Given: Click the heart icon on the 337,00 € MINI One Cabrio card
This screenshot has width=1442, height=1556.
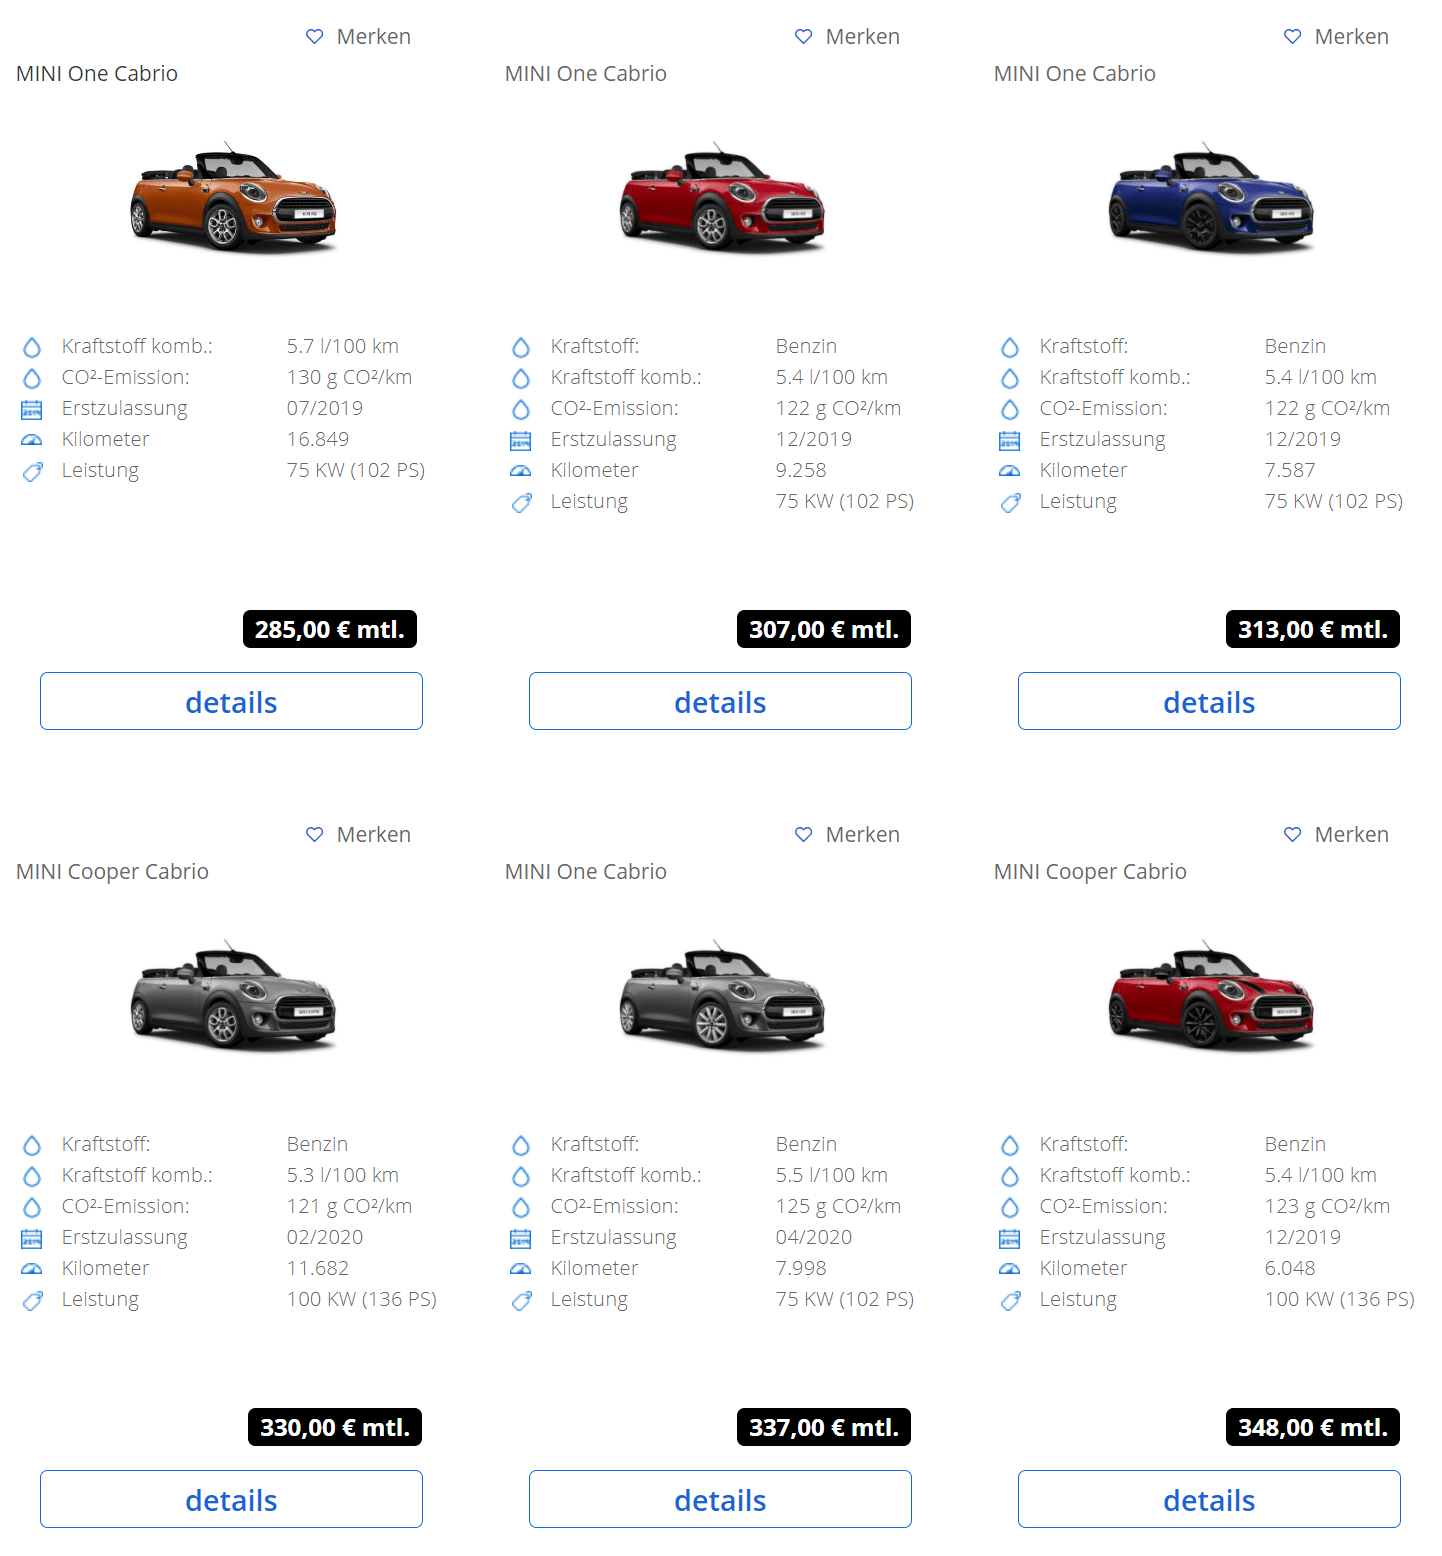Looking at the screenshot, I should [x=803, y=834].
